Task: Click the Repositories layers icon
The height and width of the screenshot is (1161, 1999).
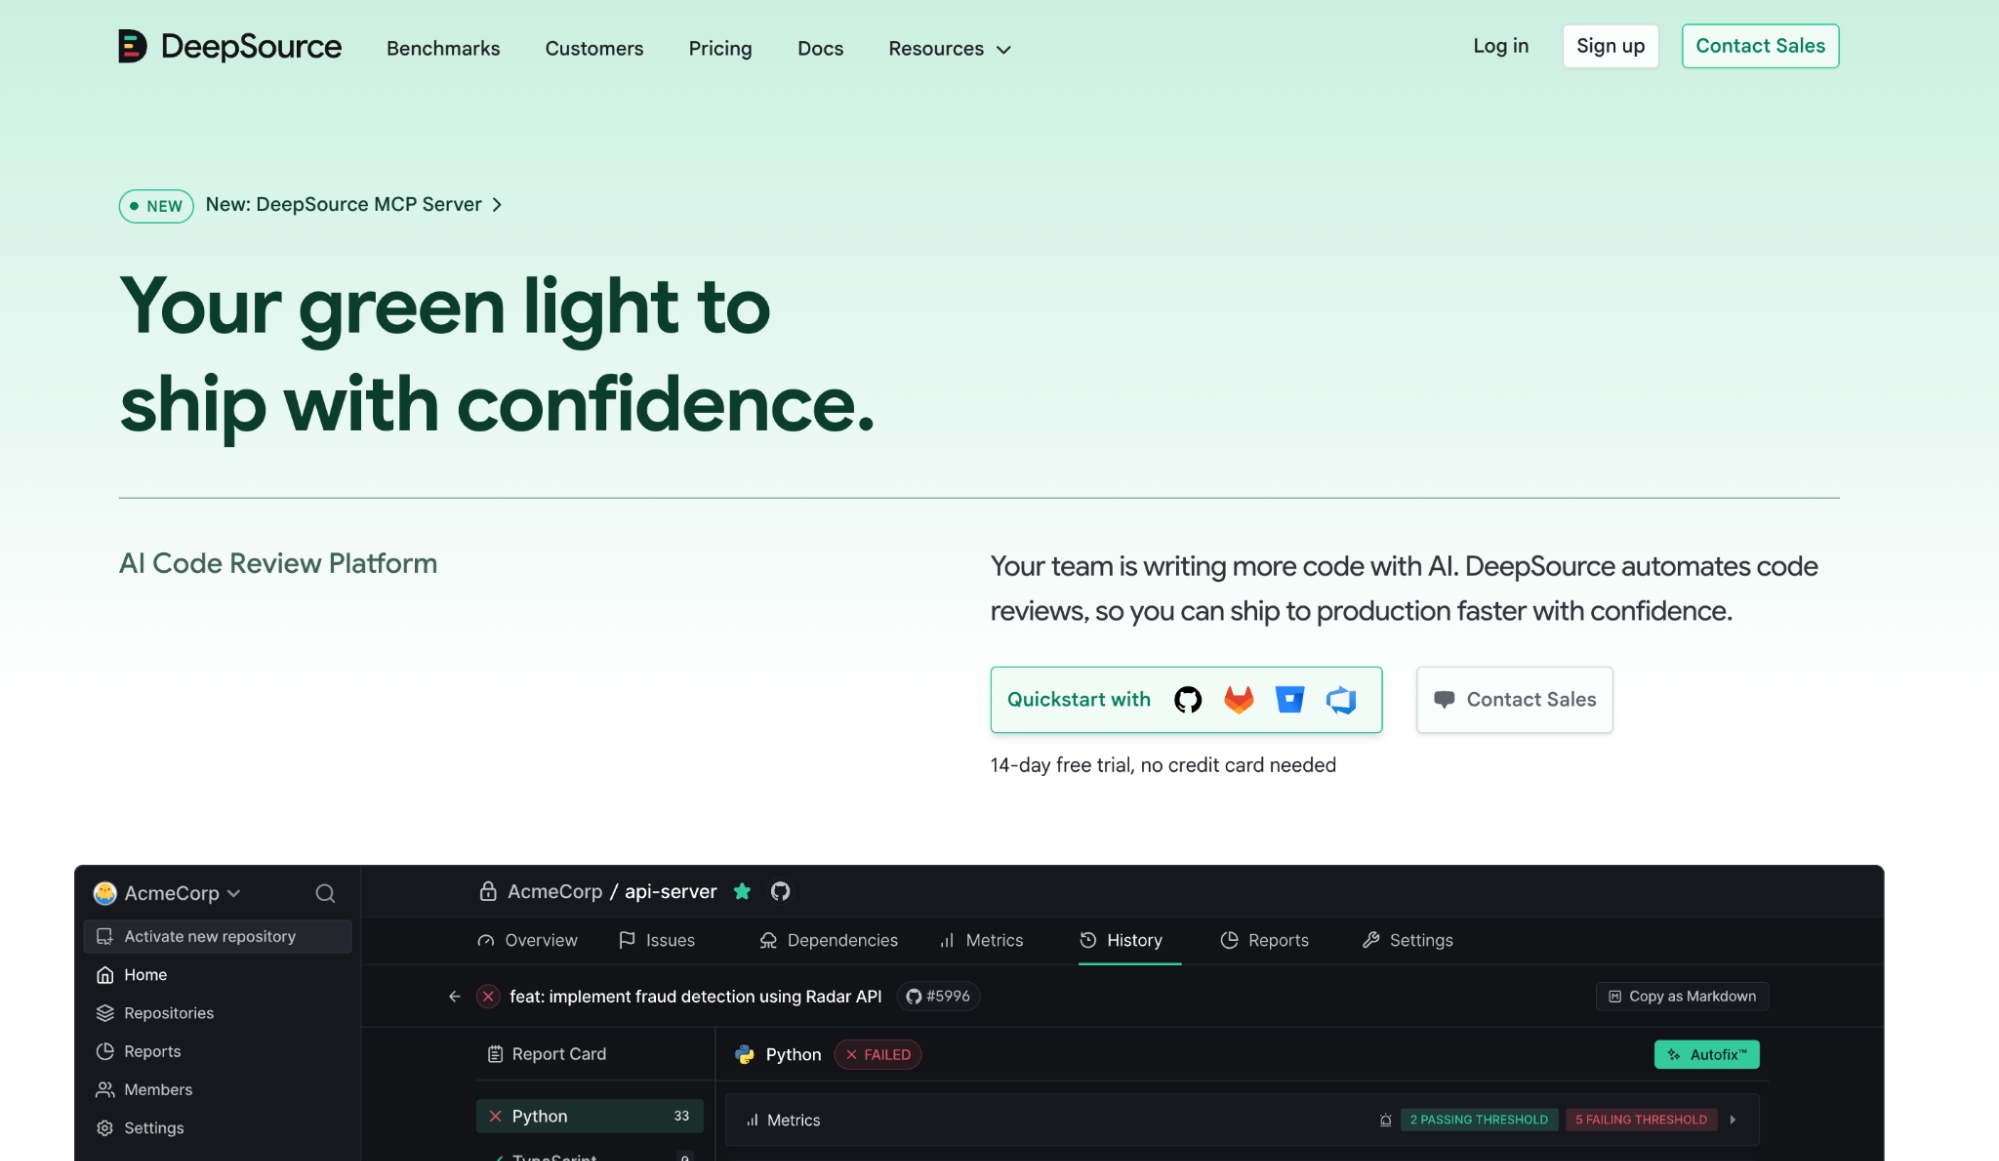Action: click(x=105, y=1013)
